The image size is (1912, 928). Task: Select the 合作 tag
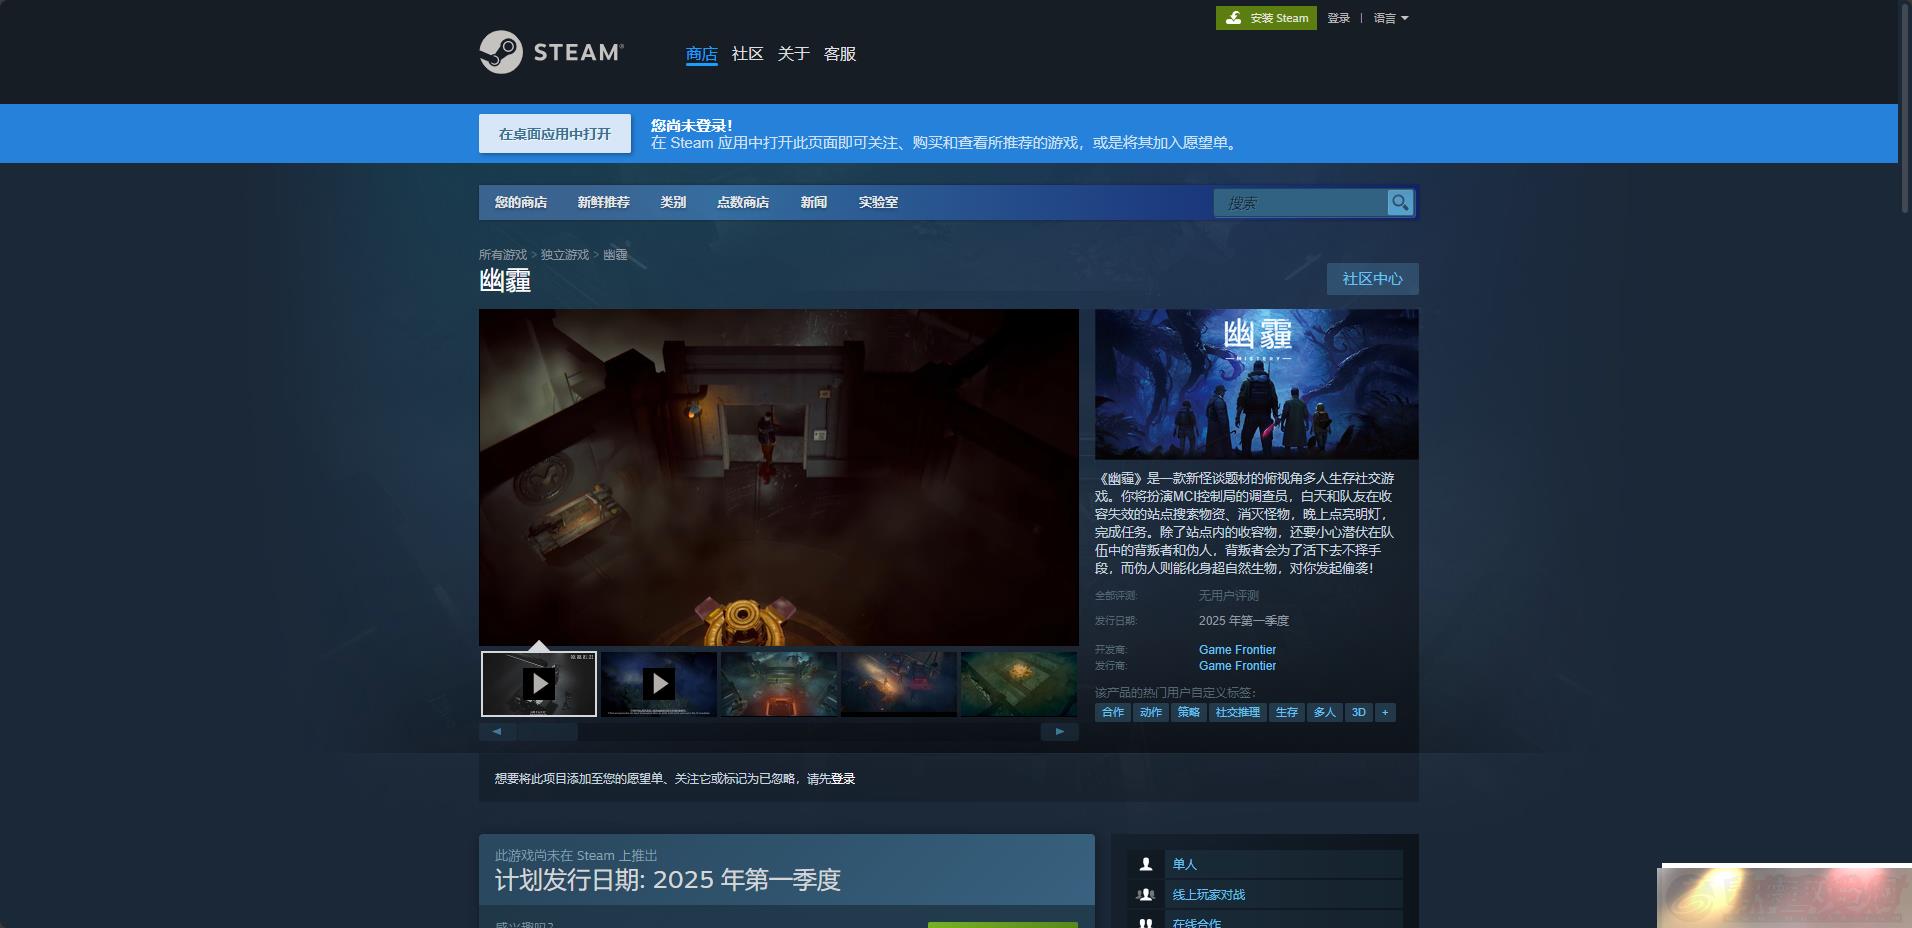1113,712
